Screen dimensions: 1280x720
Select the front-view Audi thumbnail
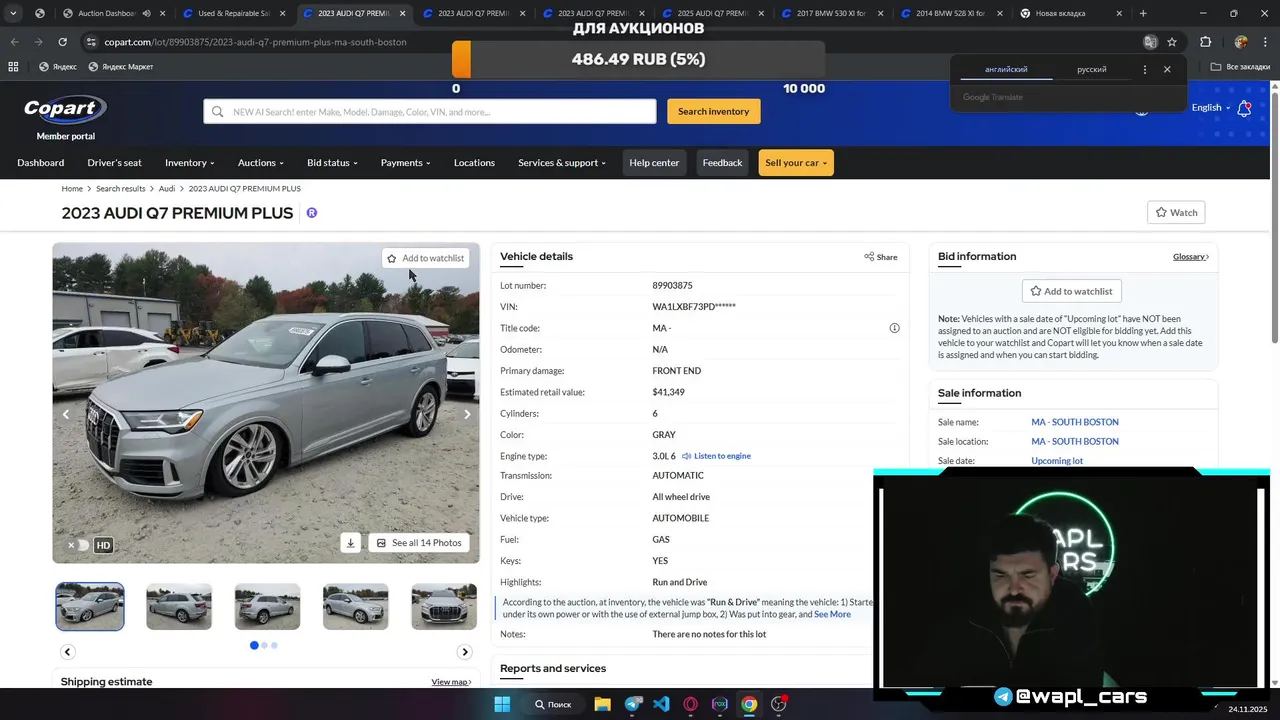(443, 607)
